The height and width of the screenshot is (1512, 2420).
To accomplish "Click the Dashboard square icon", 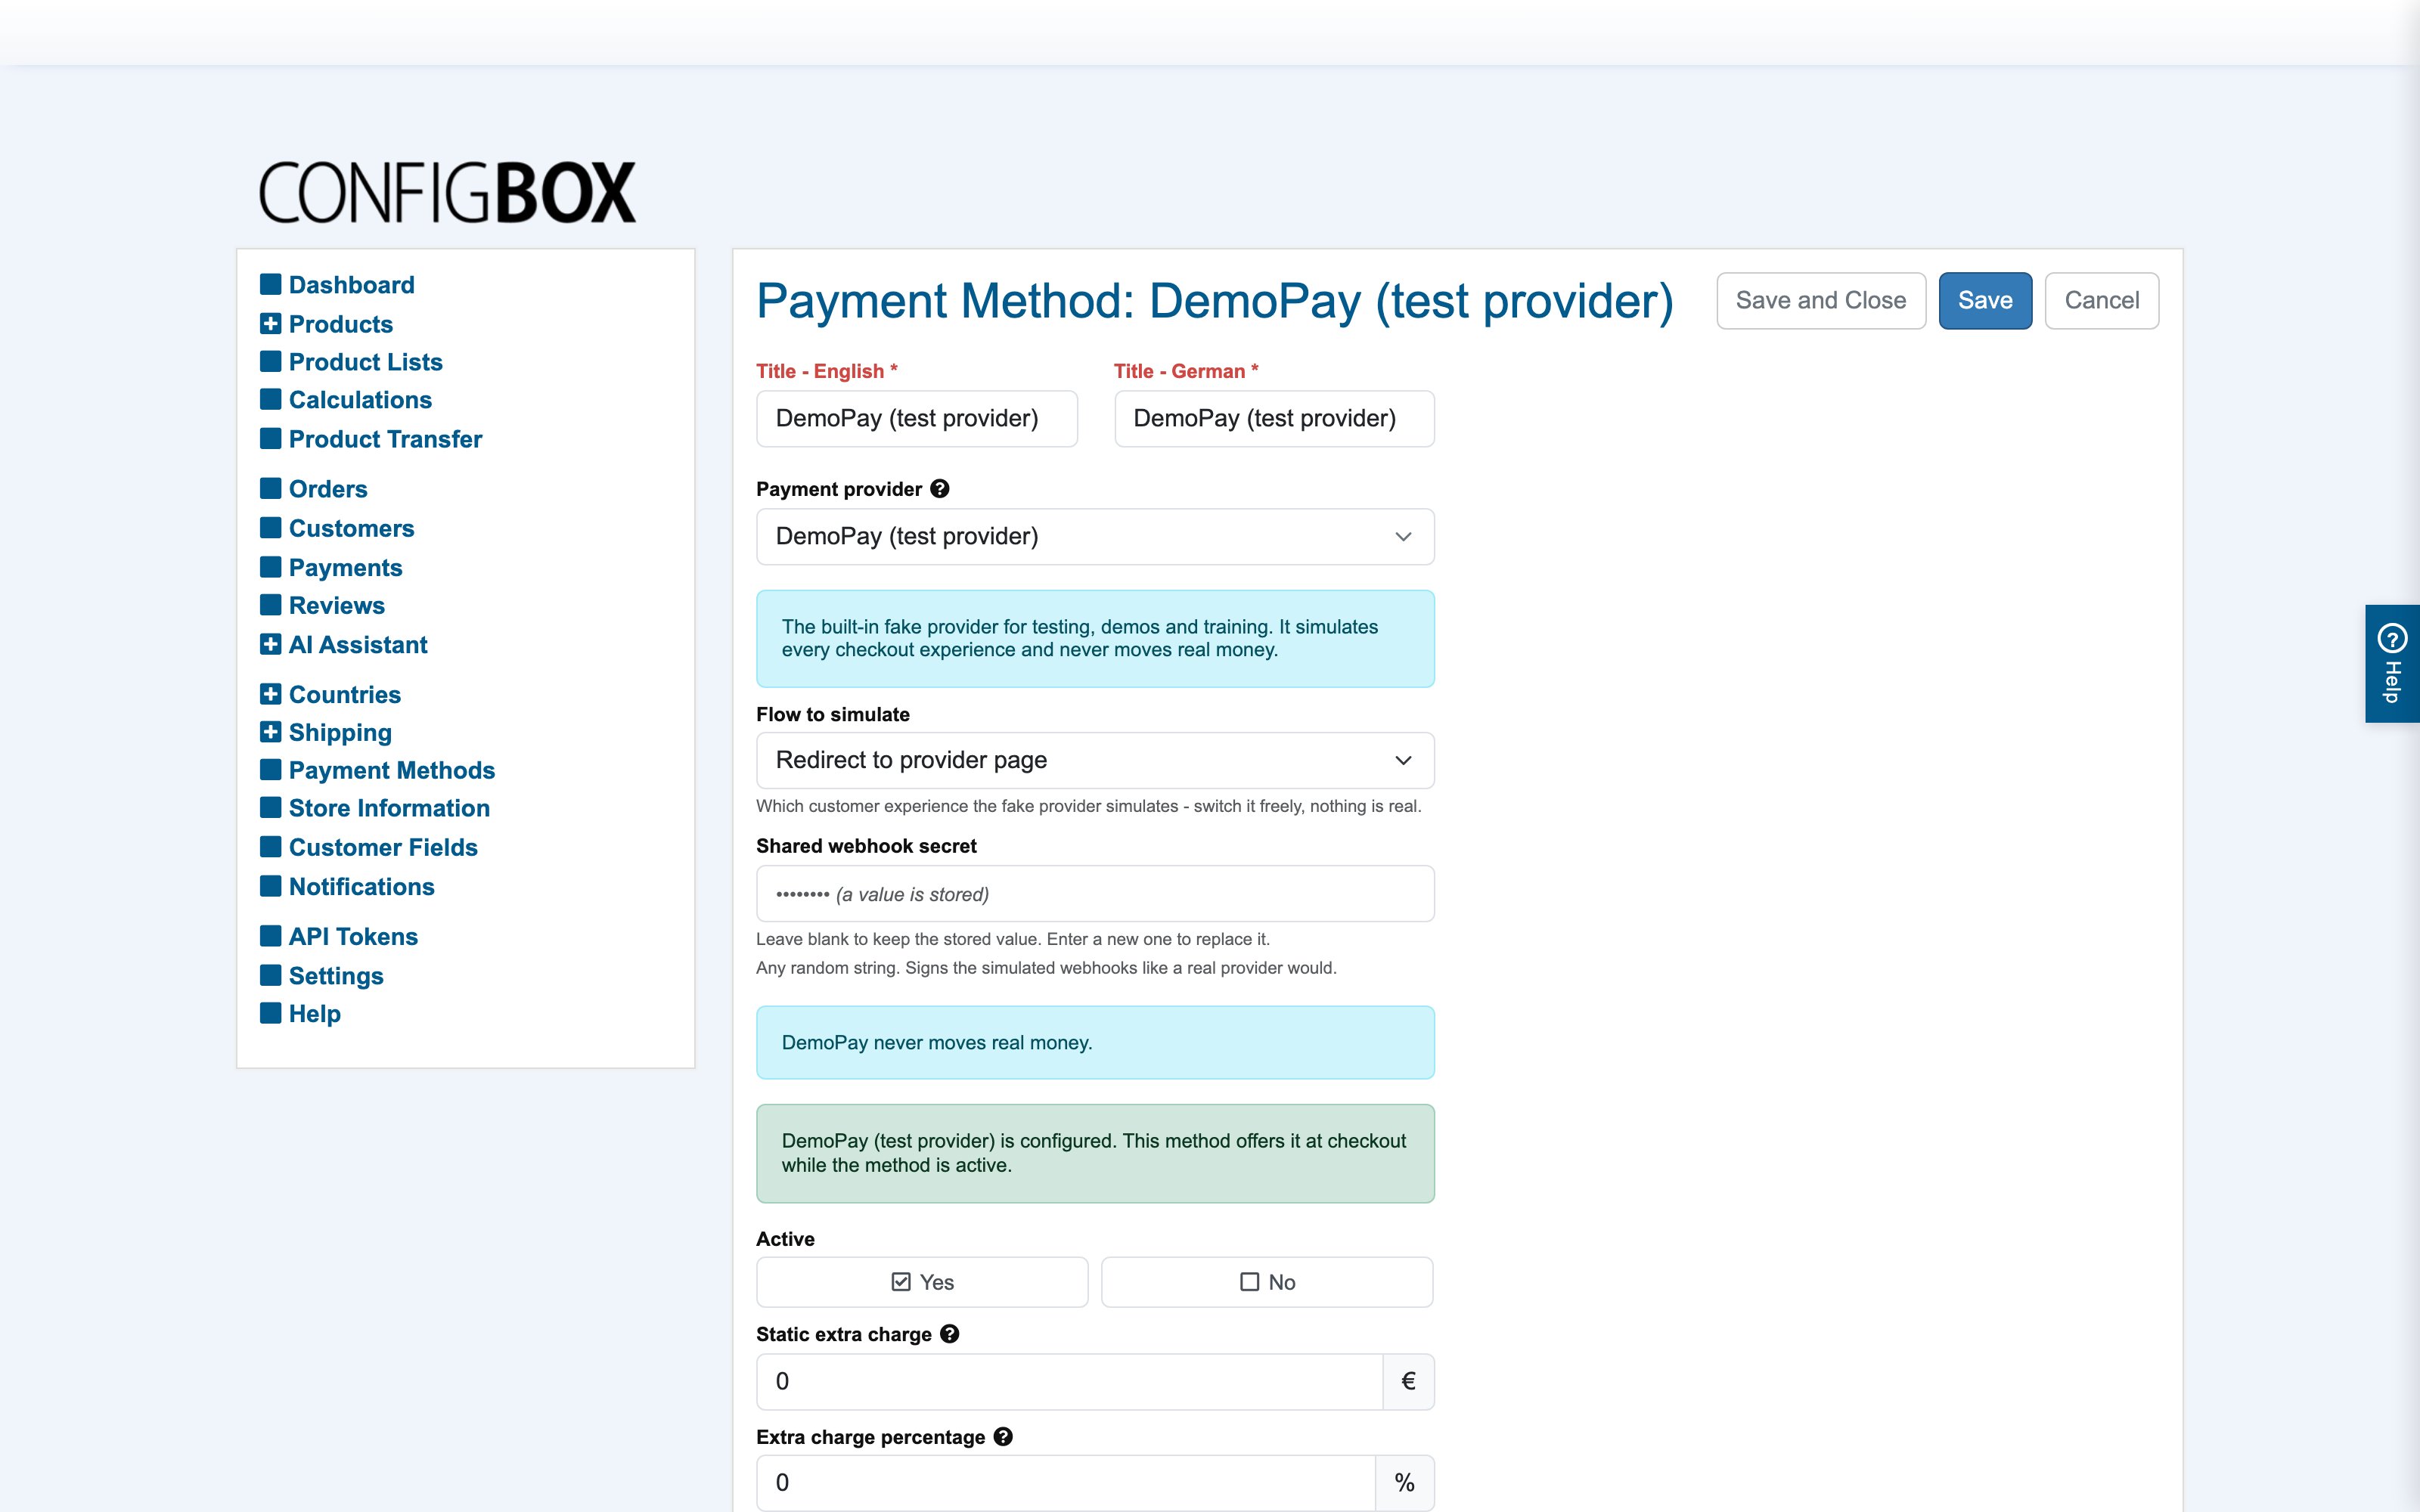I will coord(270,284).
